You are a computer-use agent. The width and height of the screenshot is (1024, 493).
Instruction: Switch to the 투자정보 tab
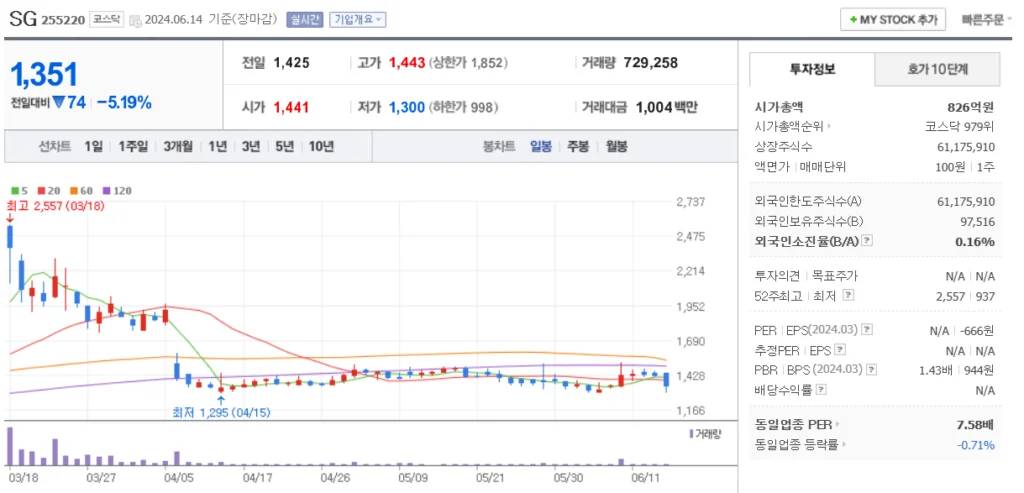(812, 69)
